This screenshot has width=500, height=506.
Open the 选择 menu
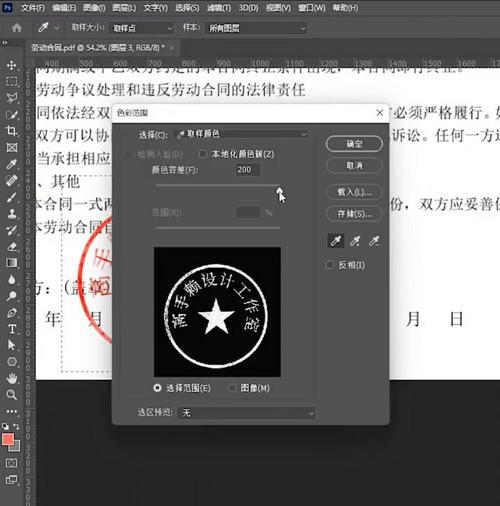187,8
